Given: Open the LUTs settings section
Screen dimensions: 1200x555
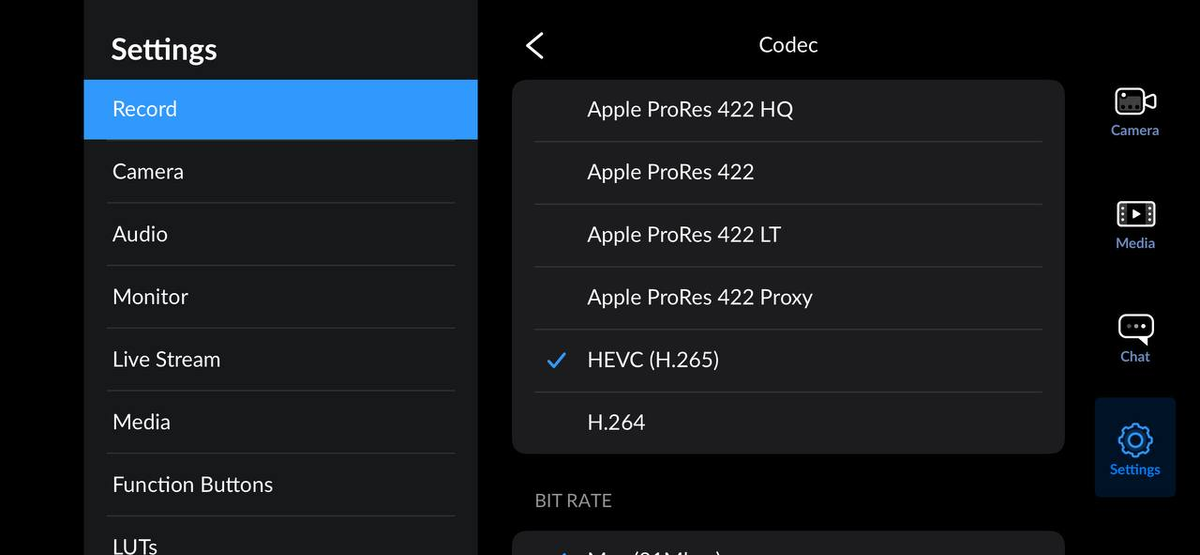Looking at the screenshot, I should pyautogui.click(x=280, y=543).
